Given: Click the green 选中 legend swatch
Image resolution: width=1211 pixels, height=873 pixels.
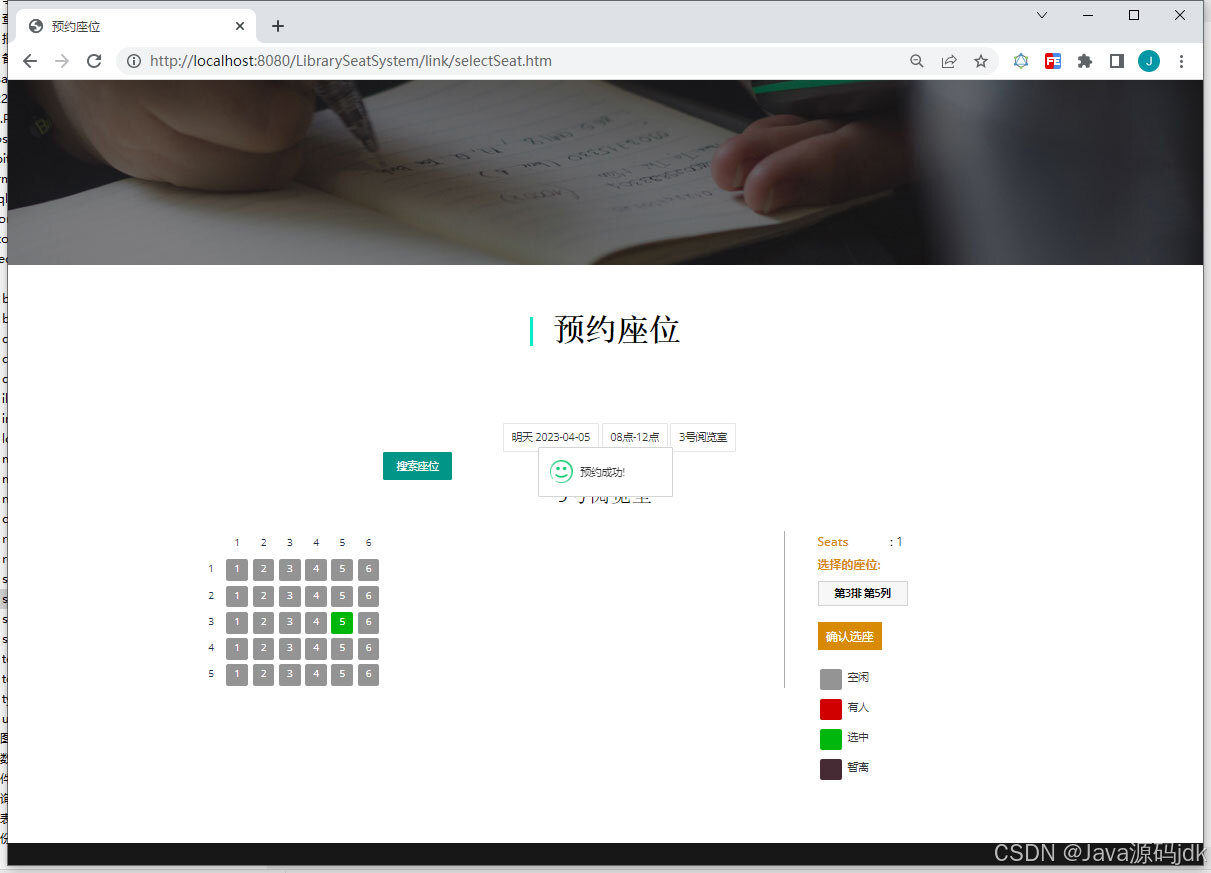Looking at the screenshot, I should pyautogui.click(x=831, y=740).
